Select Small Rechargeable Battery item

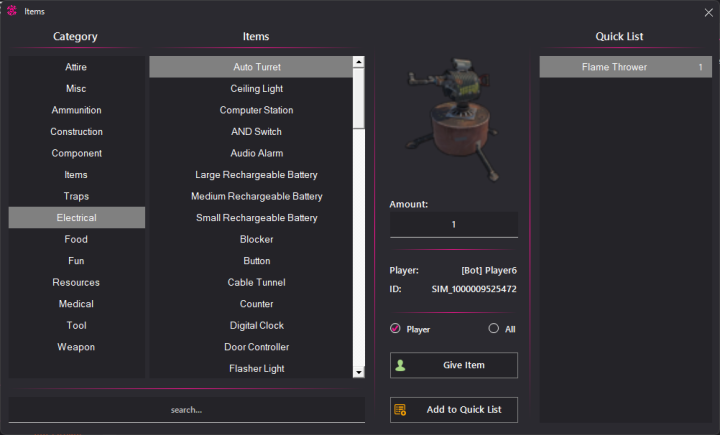pyautogui.click(x=251, y=218)
